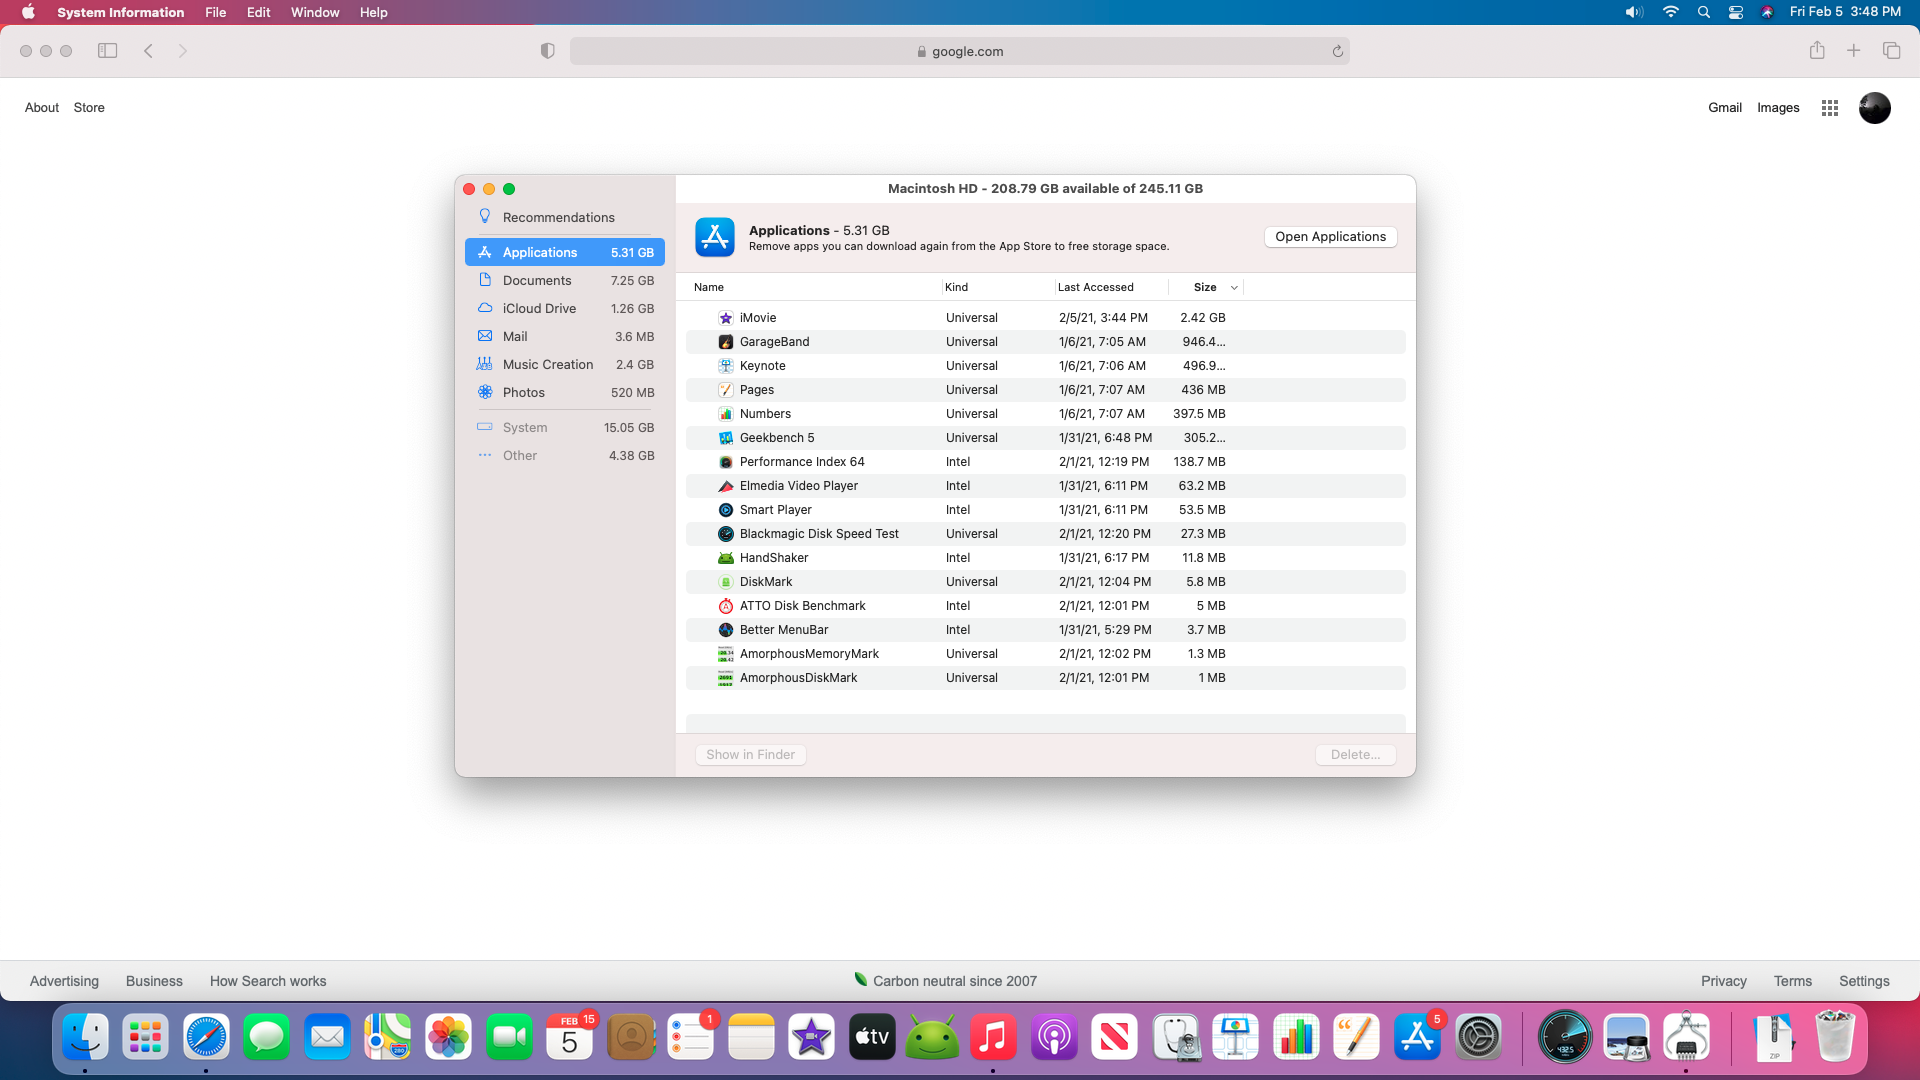Click the Safari privacy shield icon
Image resolution: width=1920 pixels, height=1080 pixels.
point(547,51)
